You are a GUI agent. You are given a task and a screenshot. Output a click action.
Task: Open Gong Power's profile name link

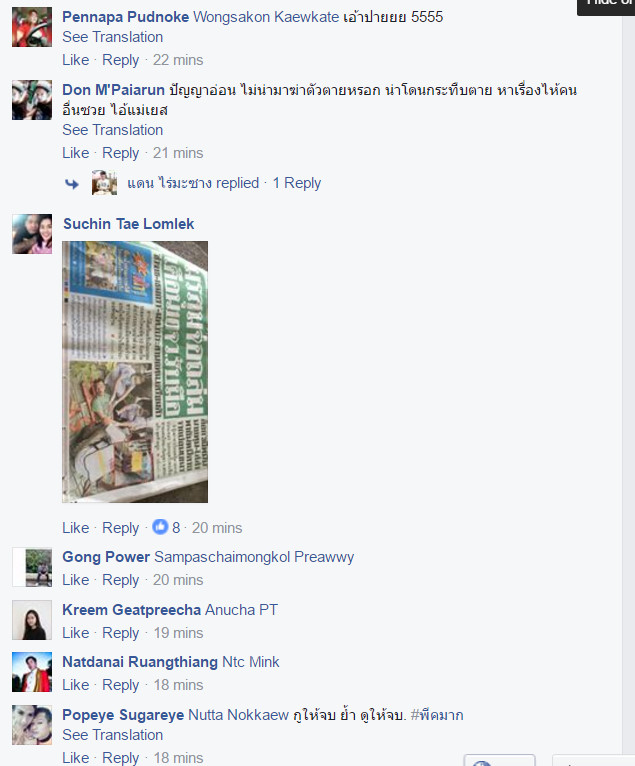coord(106,557)
